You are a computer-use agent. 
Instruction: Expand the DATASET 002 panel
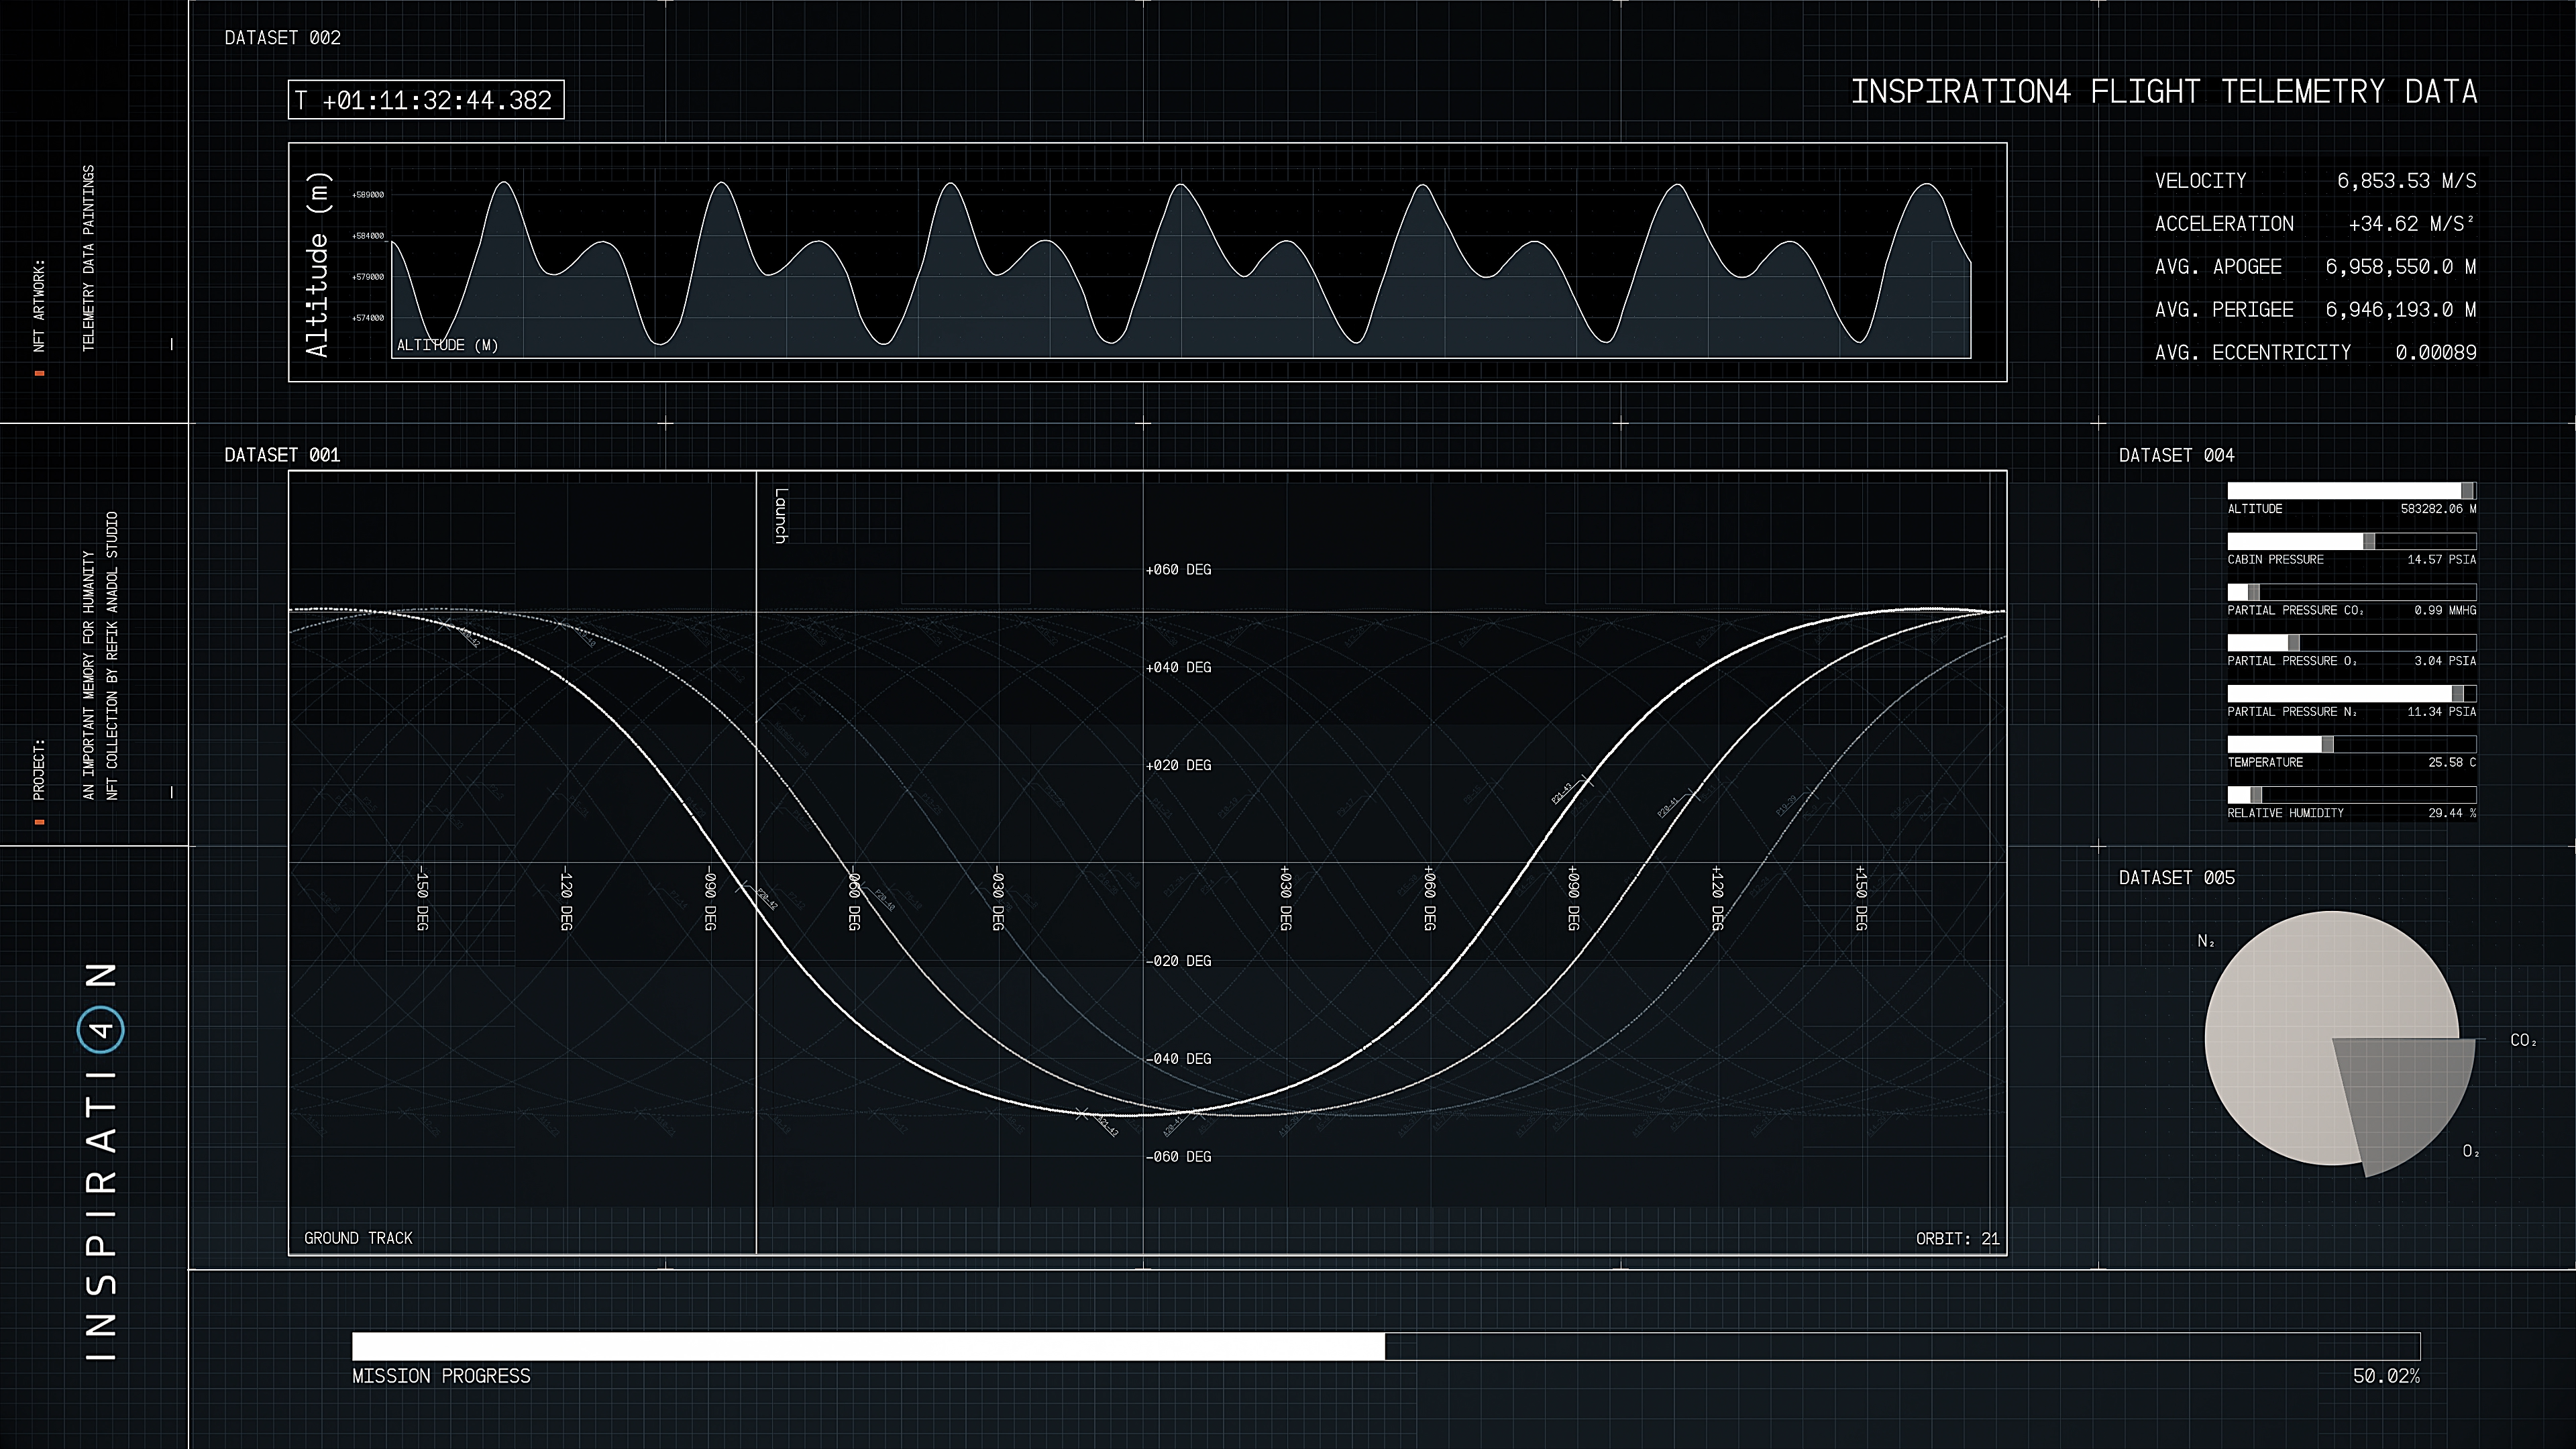tap(283, 38)
